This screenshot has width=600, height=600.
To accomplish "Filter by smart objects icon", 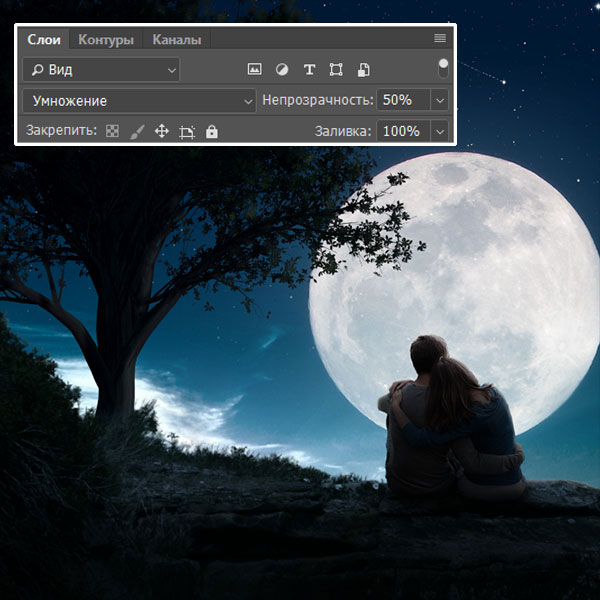I will 364,70.
